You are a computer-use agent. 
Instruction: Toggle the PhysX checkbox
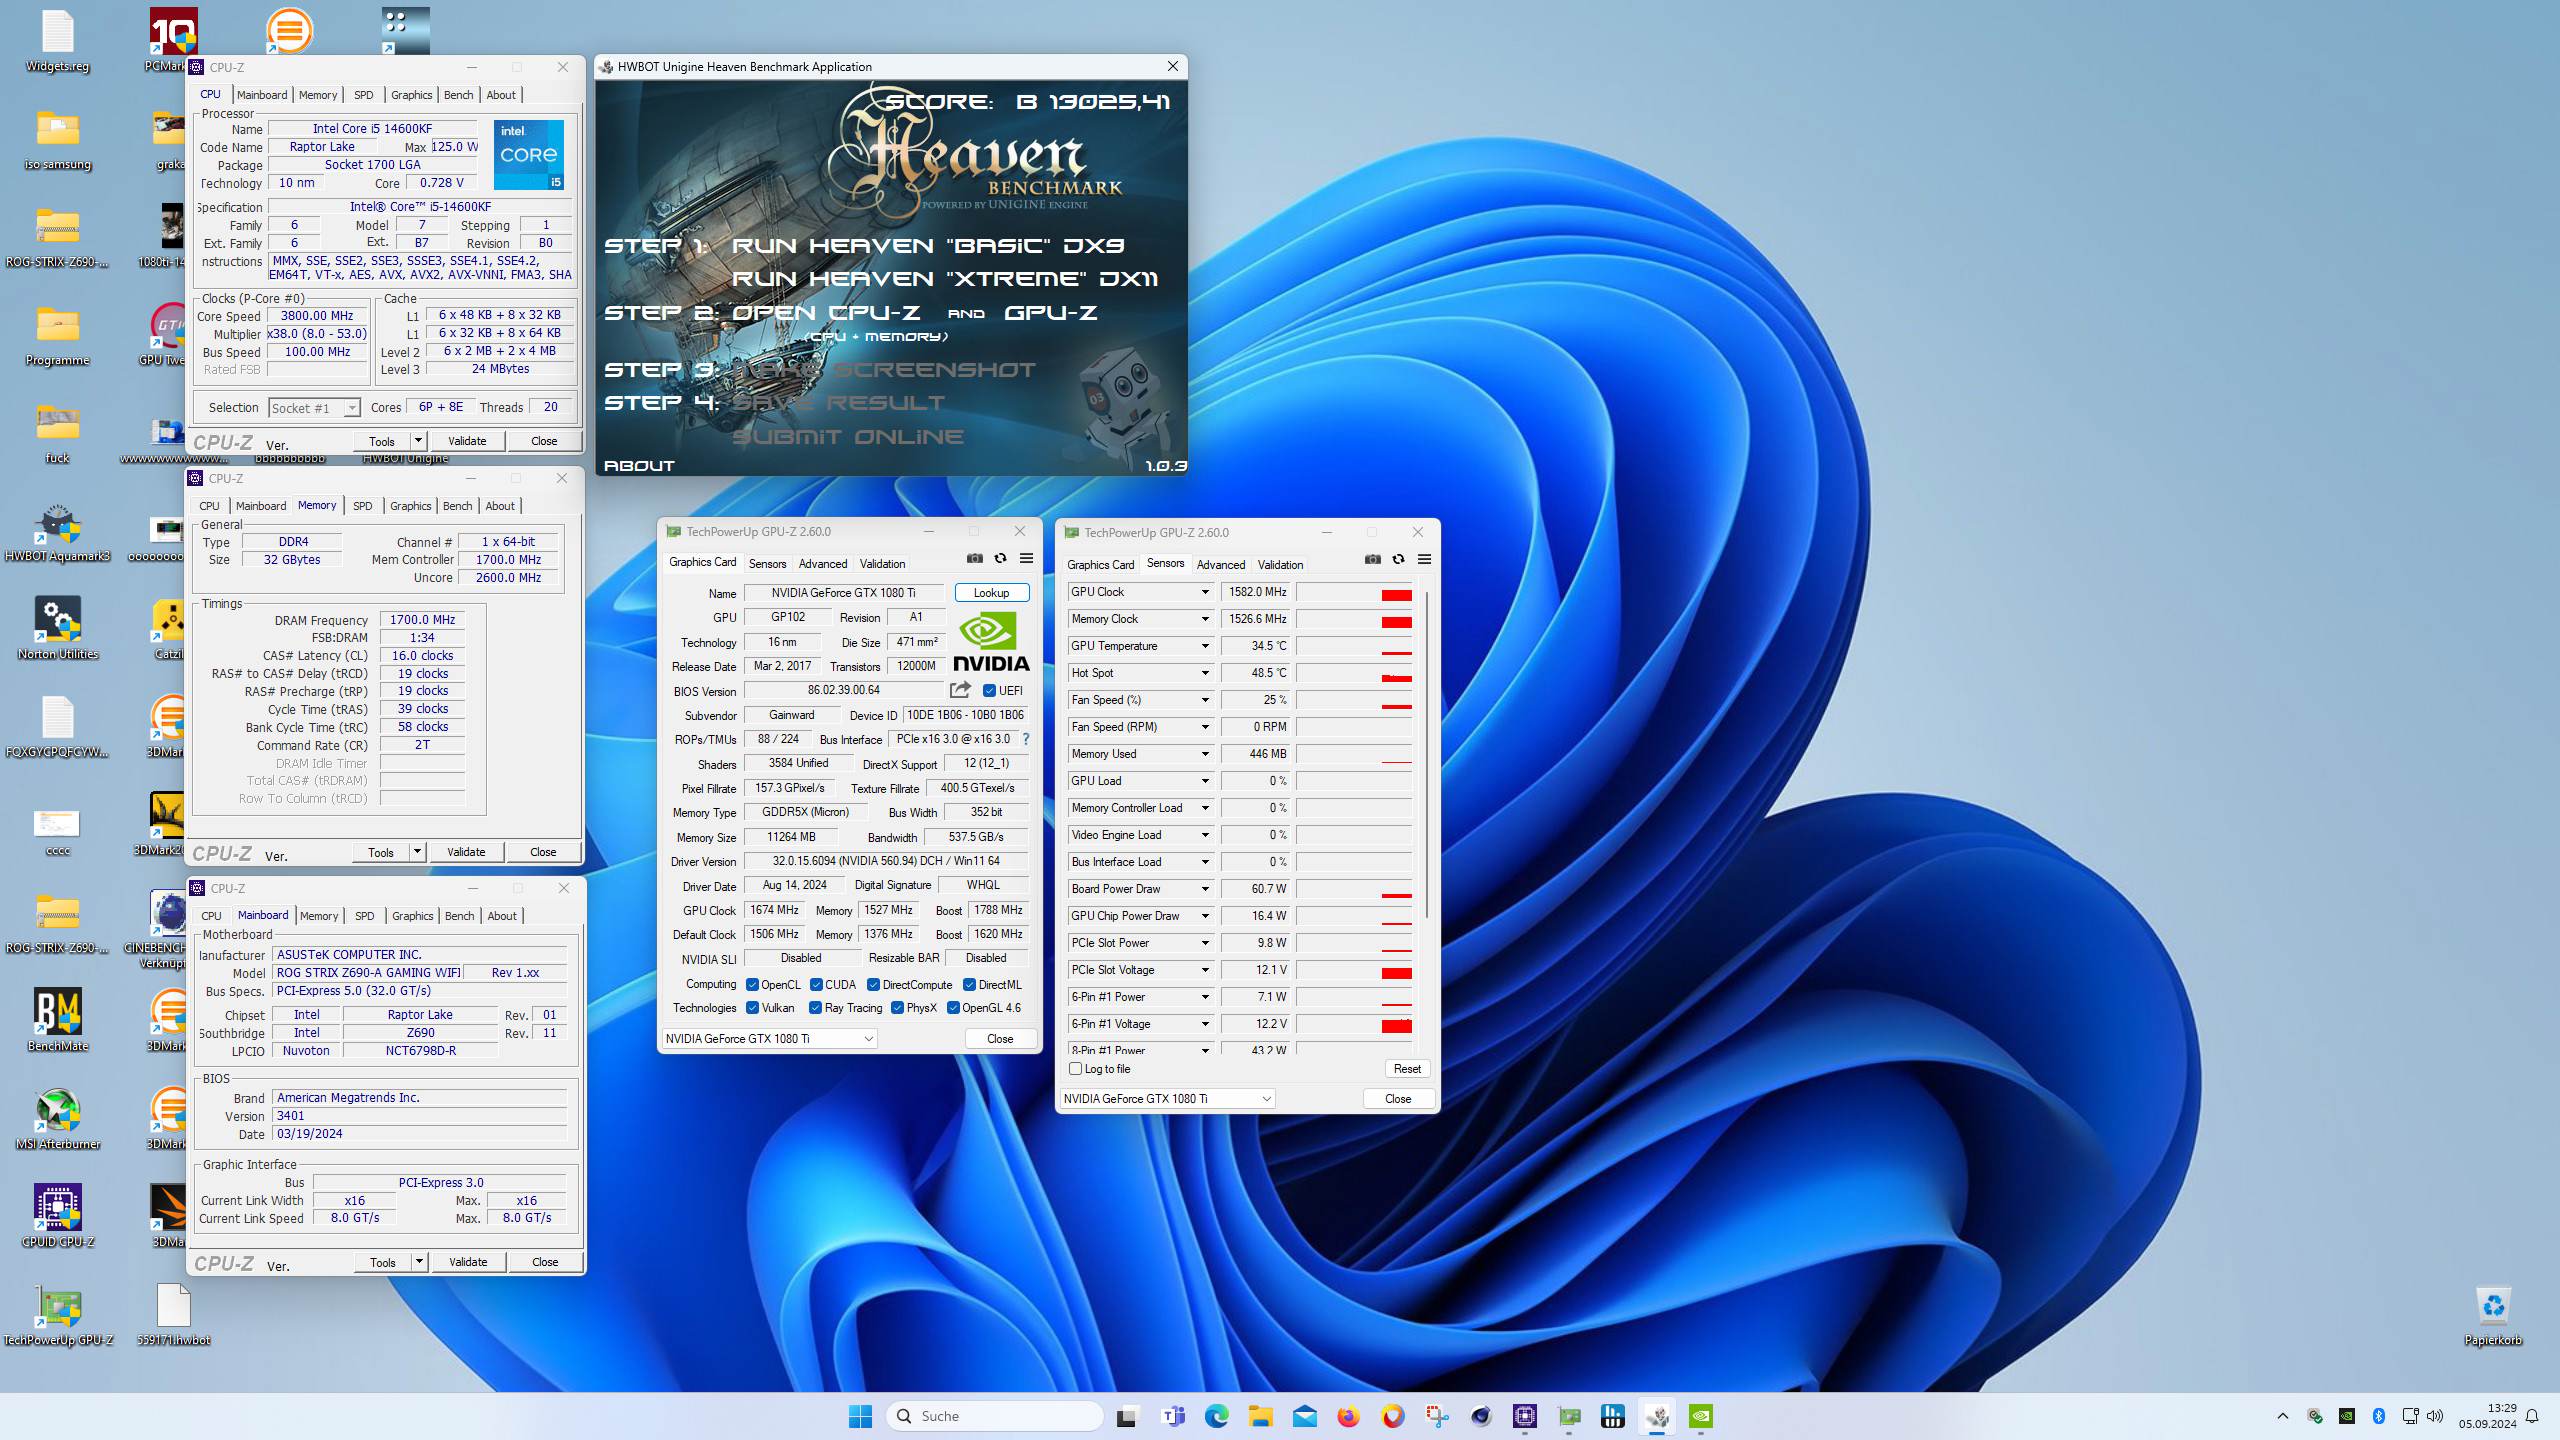[x=897, y=1008]
